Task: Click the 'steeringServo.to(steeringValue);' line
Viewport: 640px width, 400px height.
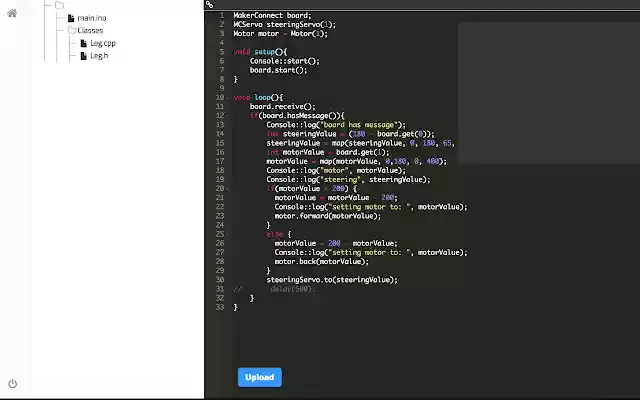Action: [x=332, y=280]
